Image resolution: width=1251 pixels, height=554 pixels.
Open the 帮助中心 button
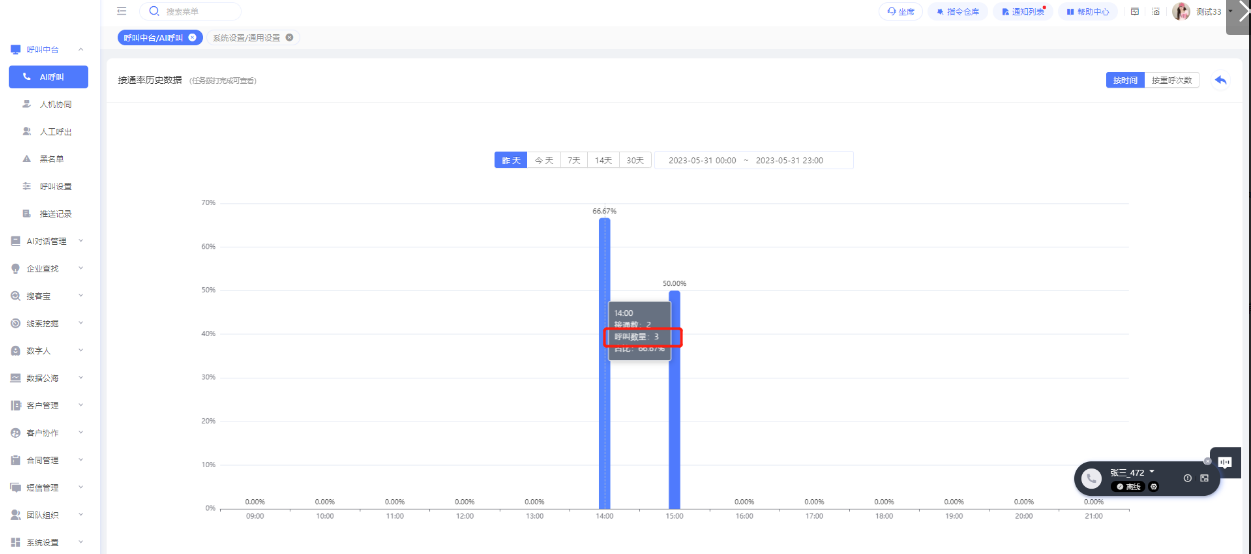(x=1085, y=12)
